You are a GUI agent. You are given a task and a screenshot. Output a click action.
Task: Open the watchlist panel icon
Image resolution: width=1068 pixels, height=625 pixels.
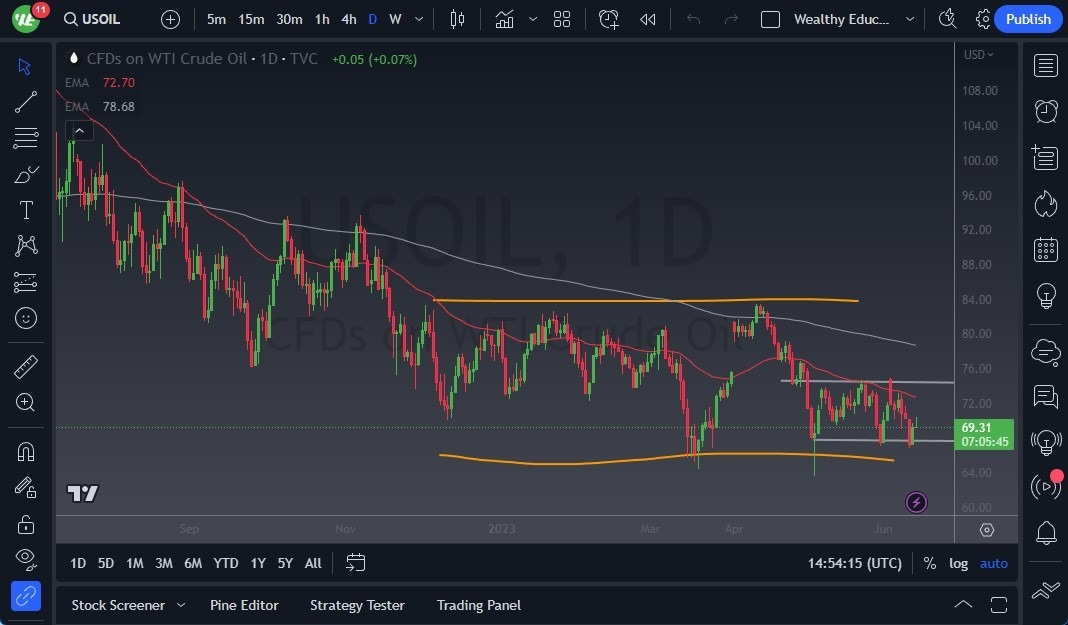(1046, 66)
